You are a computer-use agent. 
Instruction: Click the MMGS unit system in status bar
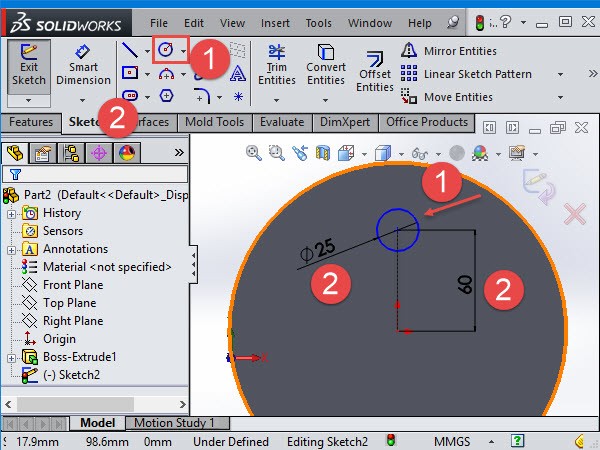452,442
